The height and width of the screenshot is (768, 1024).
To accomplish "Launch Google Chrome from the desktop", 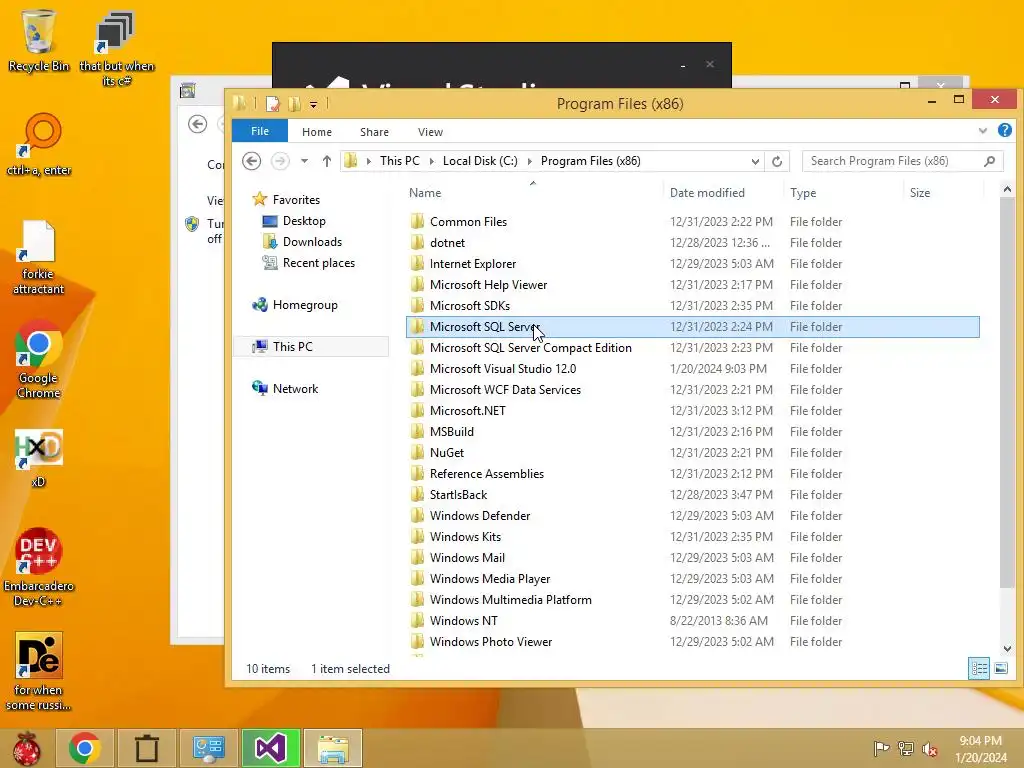I will pyautogui.click(x=39, y=359).
